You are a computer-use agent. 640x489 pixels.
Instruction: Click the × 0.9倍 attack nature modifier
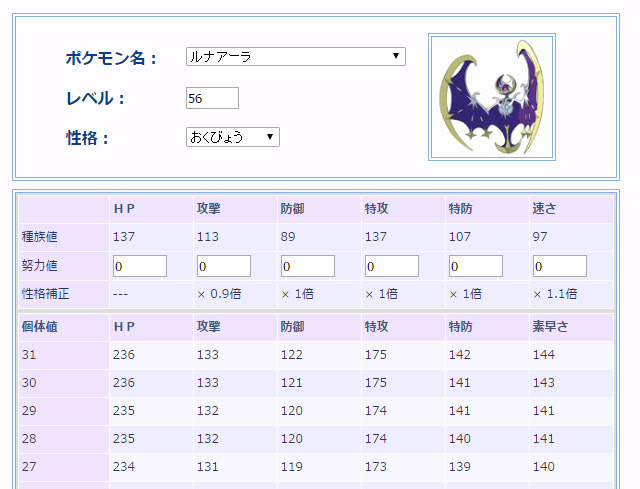pyautogui.click(x=220, y=294)
